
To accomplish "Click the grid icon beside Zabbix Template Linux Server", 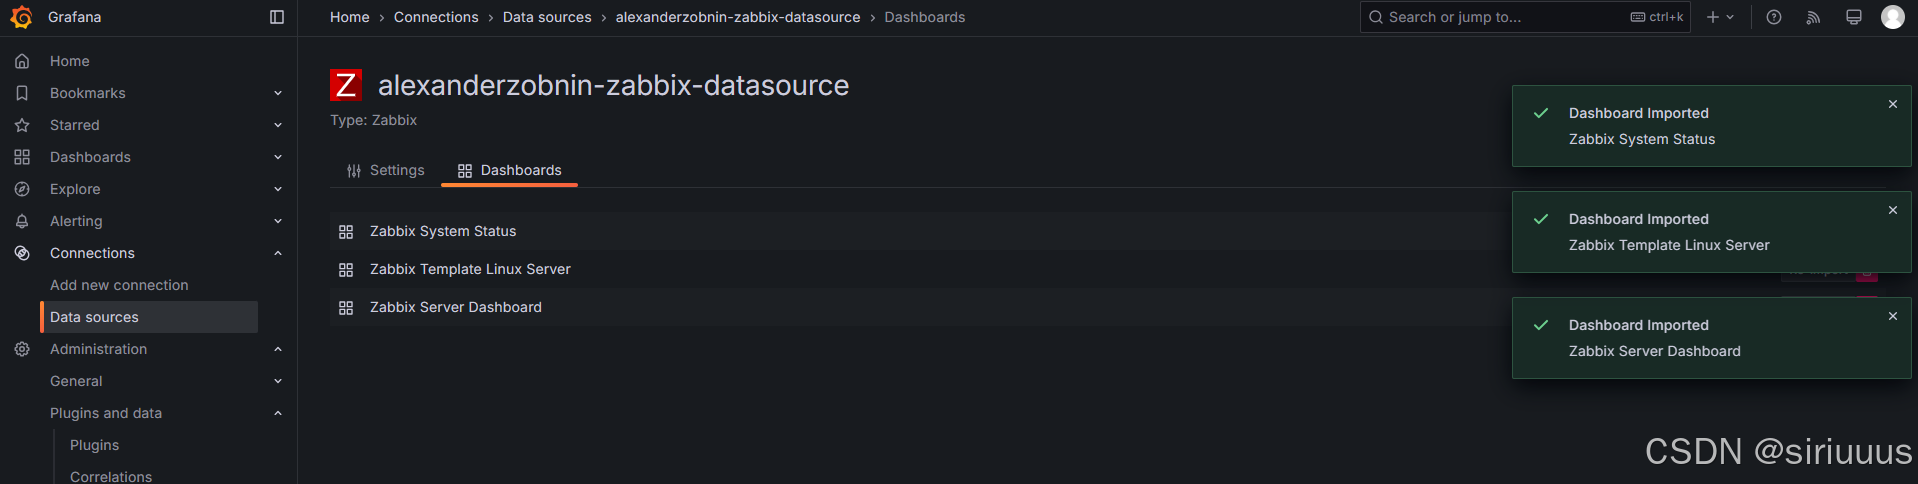I will [346, 270].
